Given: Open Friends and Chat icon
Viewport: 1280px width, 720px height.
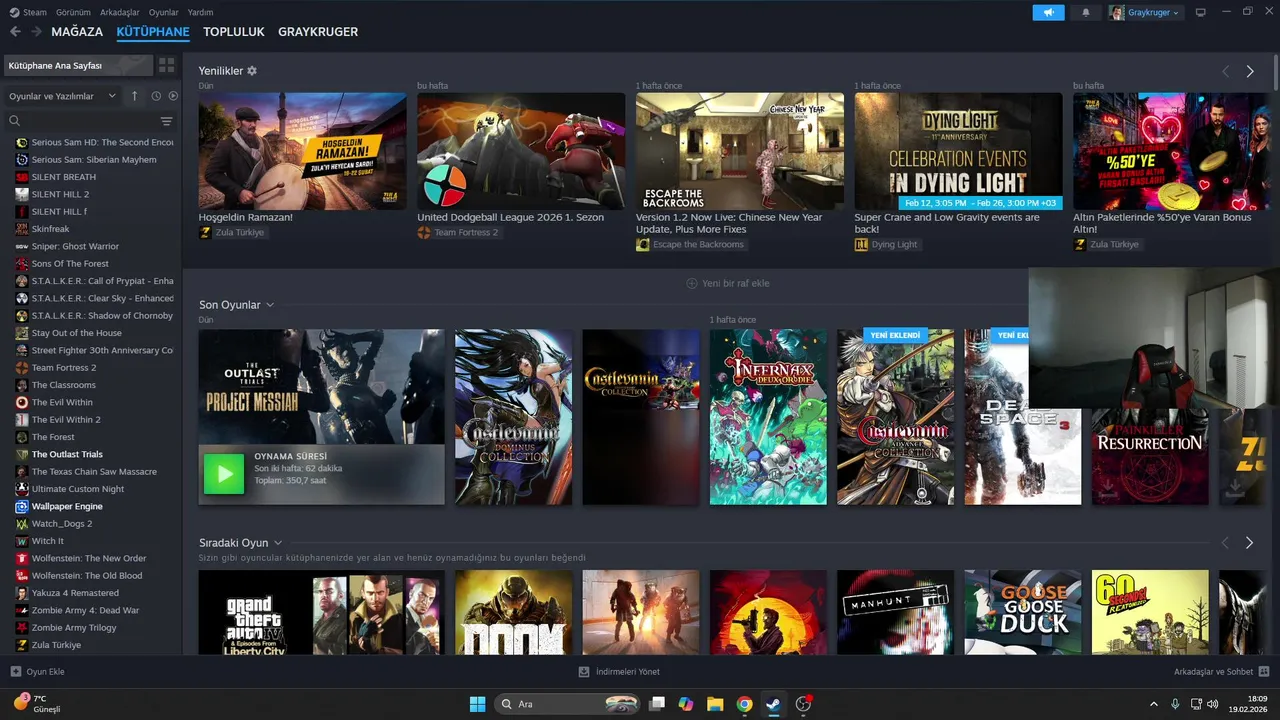Looking at the screenshot, I should (1264, 672).
